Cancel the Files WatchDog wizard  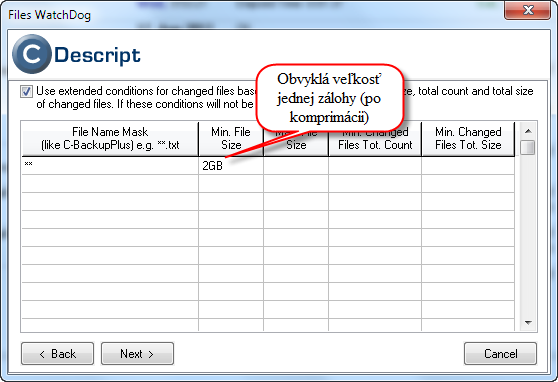tap(500, 354)
